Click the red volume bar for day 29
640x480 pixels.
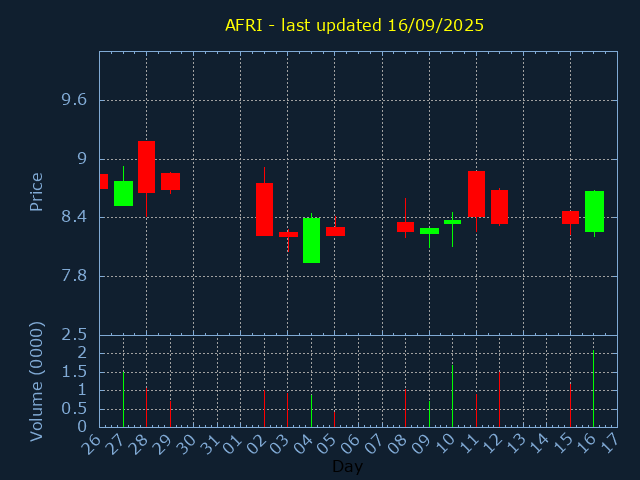pyautogui.click(x=170, y=414)
